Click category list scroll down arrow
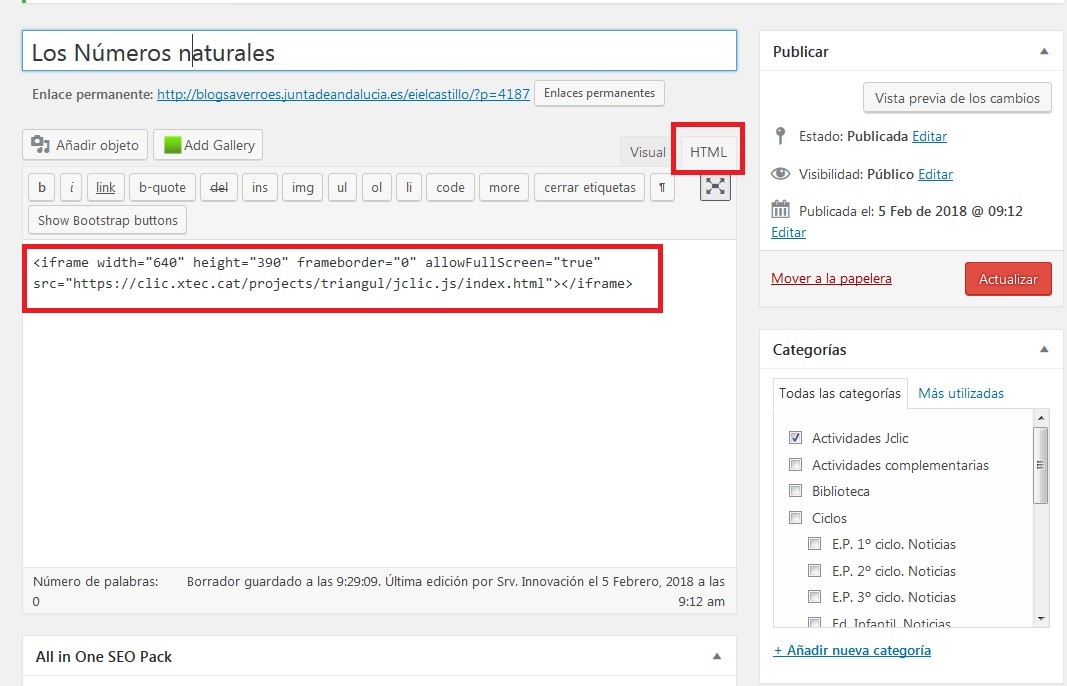This screenshot has width=1067, height=686. pos(1040,619)
